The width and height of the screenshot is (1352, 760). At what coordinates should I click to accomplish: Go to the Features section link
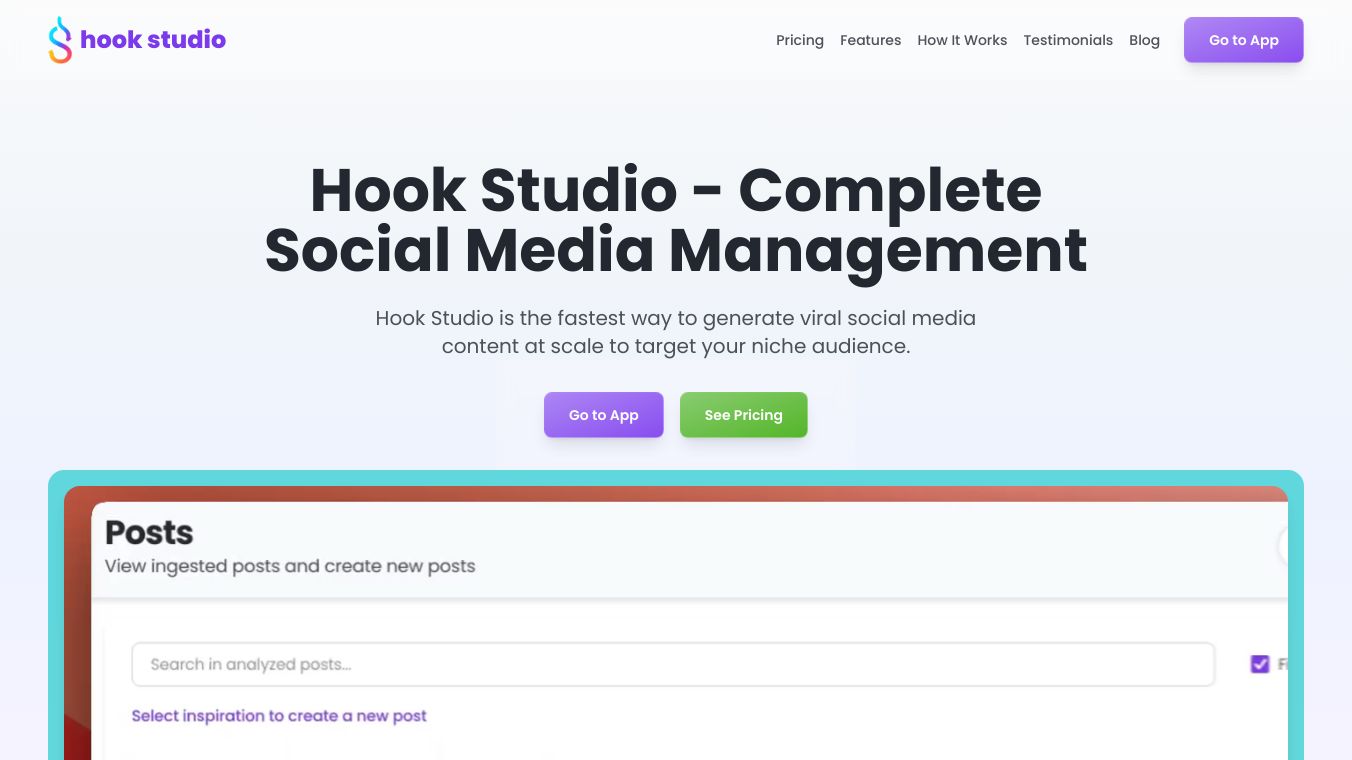(x=870, y=40)
